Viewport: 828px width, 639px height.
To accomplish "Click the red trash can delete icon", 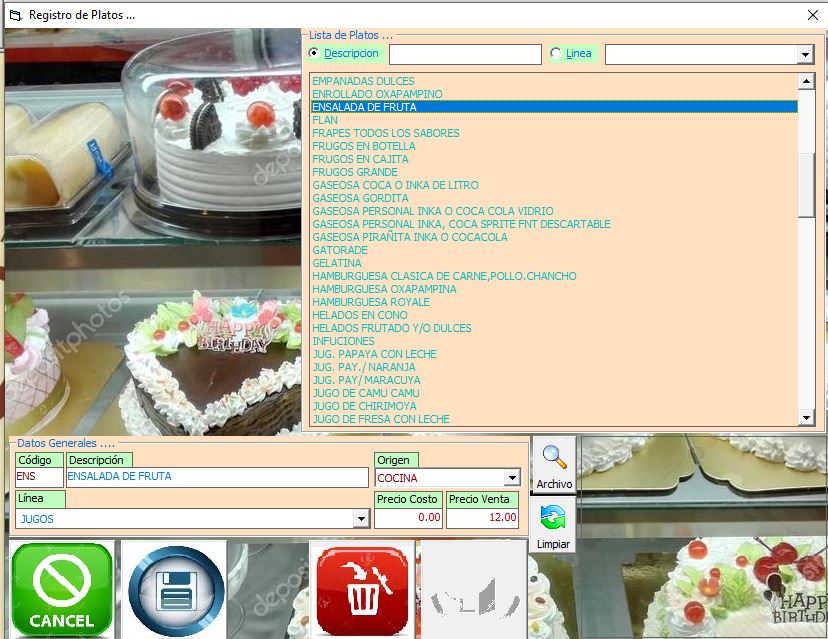I will [362, 589].
